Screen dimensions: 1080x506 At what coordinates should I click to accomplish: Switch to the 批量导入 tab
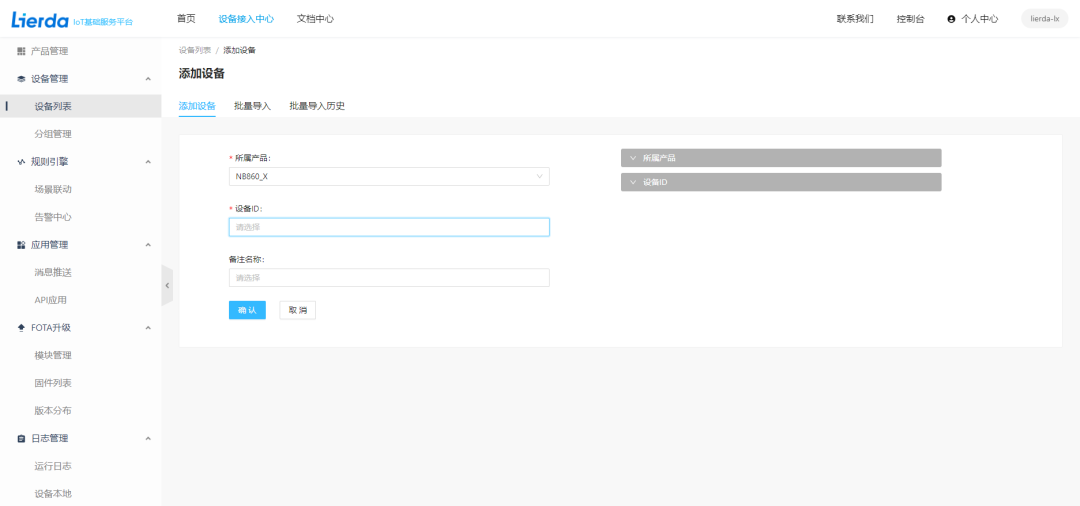click(252, 106)
